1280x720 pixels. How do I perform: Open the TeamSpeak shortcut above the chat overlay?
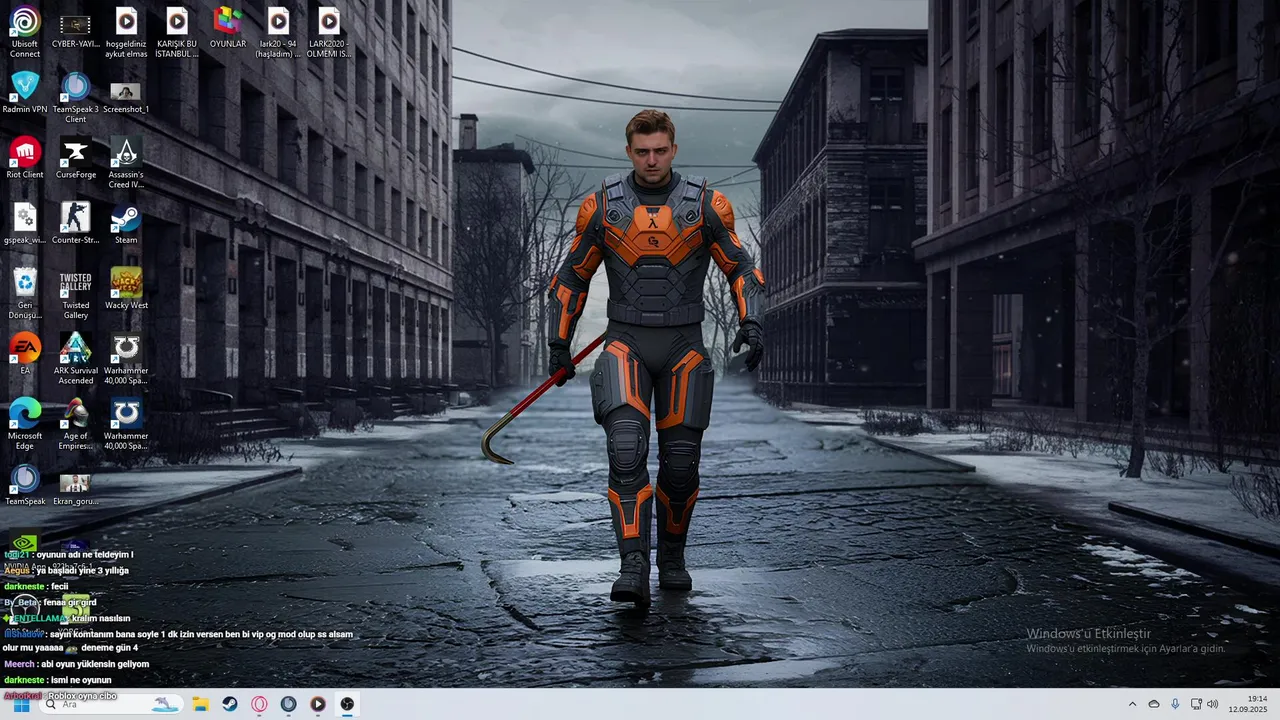click(x=25, y=484)
